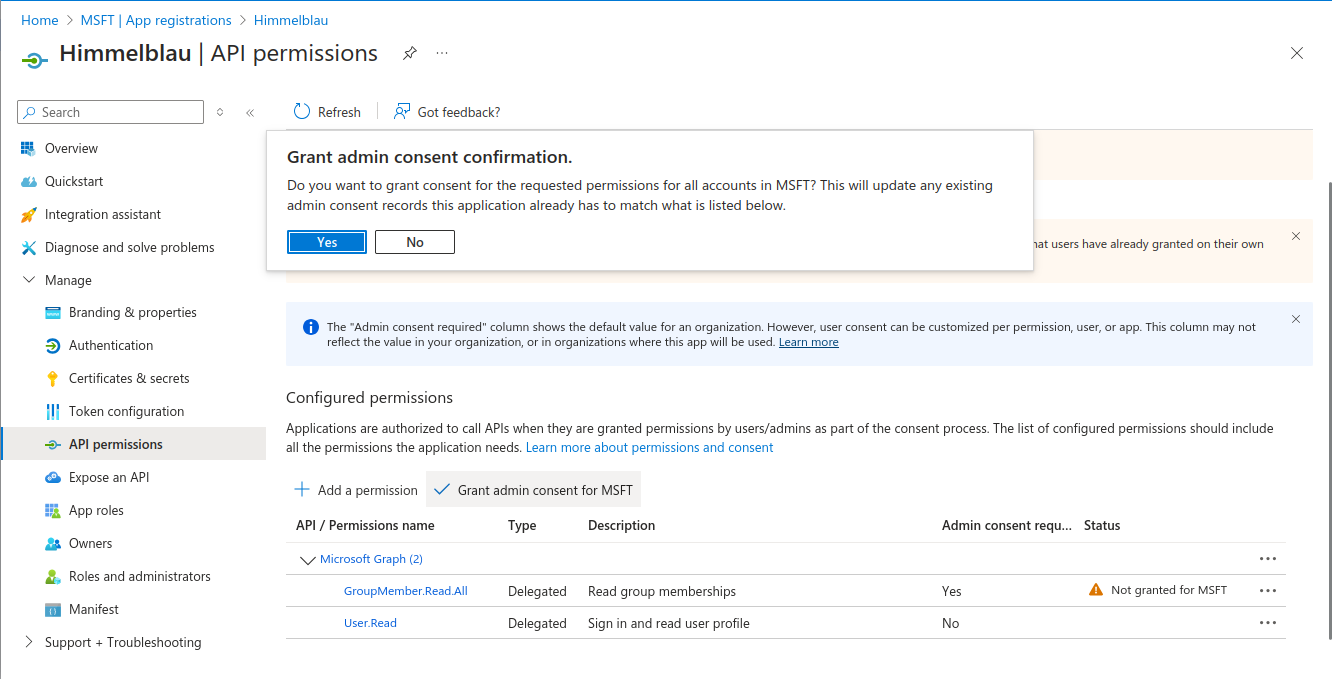1332x679 pixels.
Task: Go to Home breadcrumb
Action: click(x=39, y=20)
